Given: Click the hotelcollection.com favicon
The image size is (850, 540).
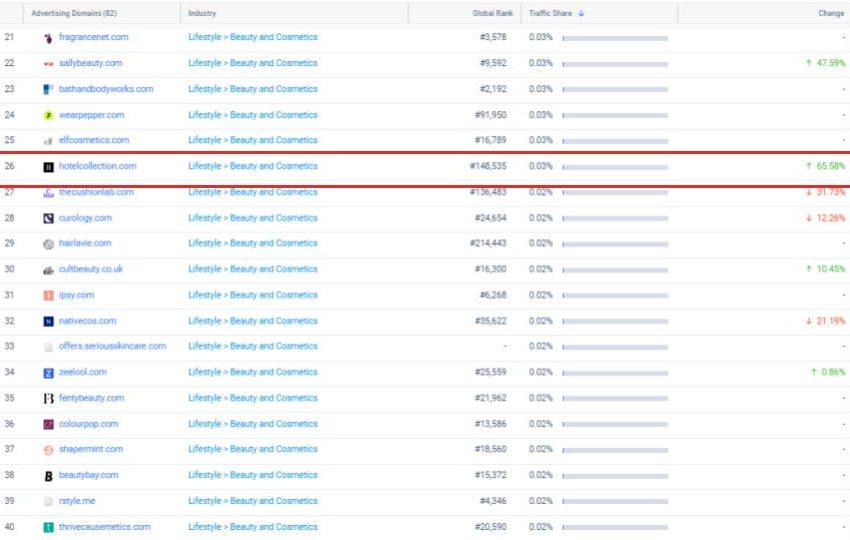Looking at the screenshot, I should pyautogui.click(x=48, y=167).
